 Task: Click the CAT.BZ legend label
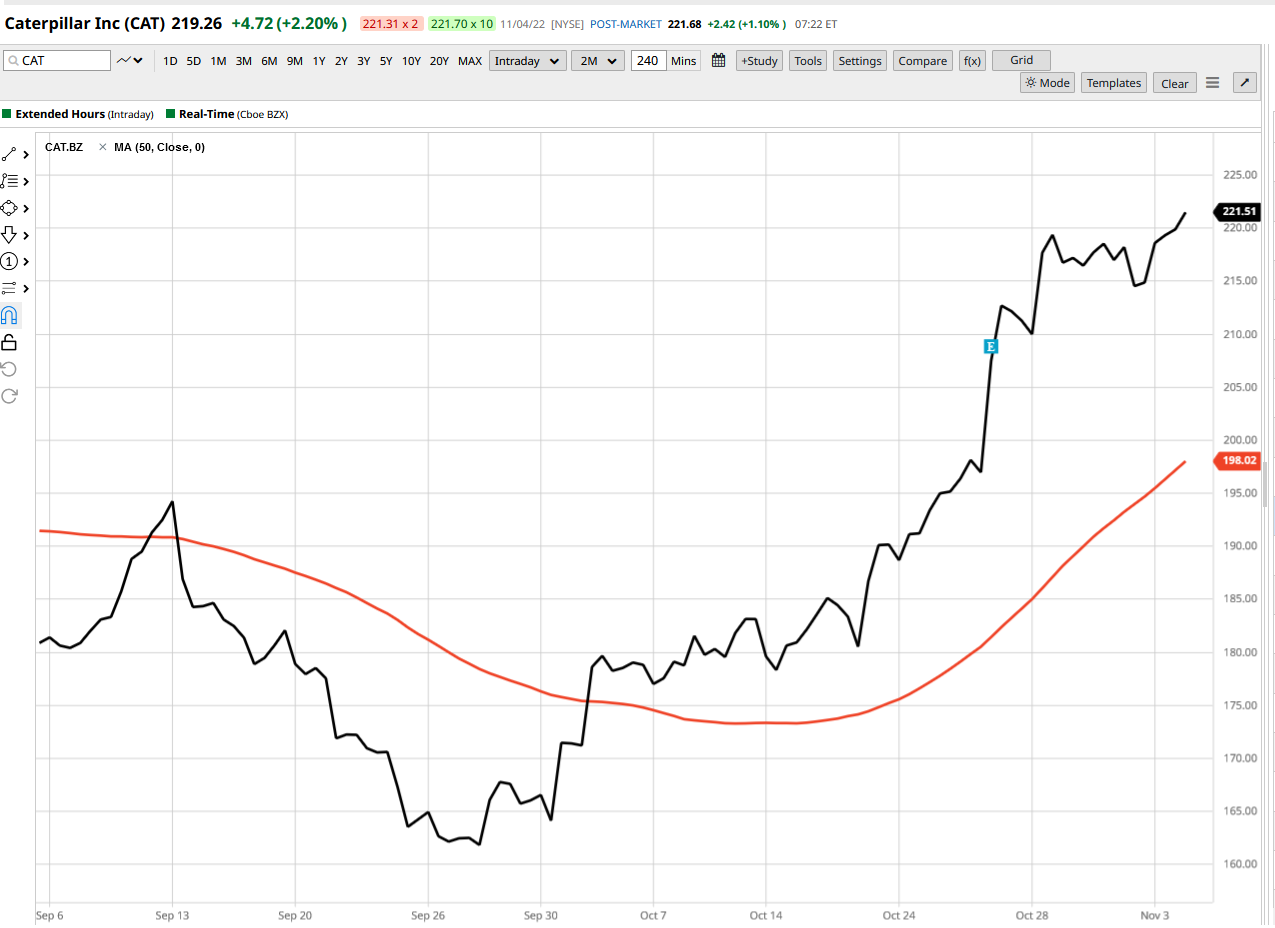pyautogui.click(x=64, y=147)
